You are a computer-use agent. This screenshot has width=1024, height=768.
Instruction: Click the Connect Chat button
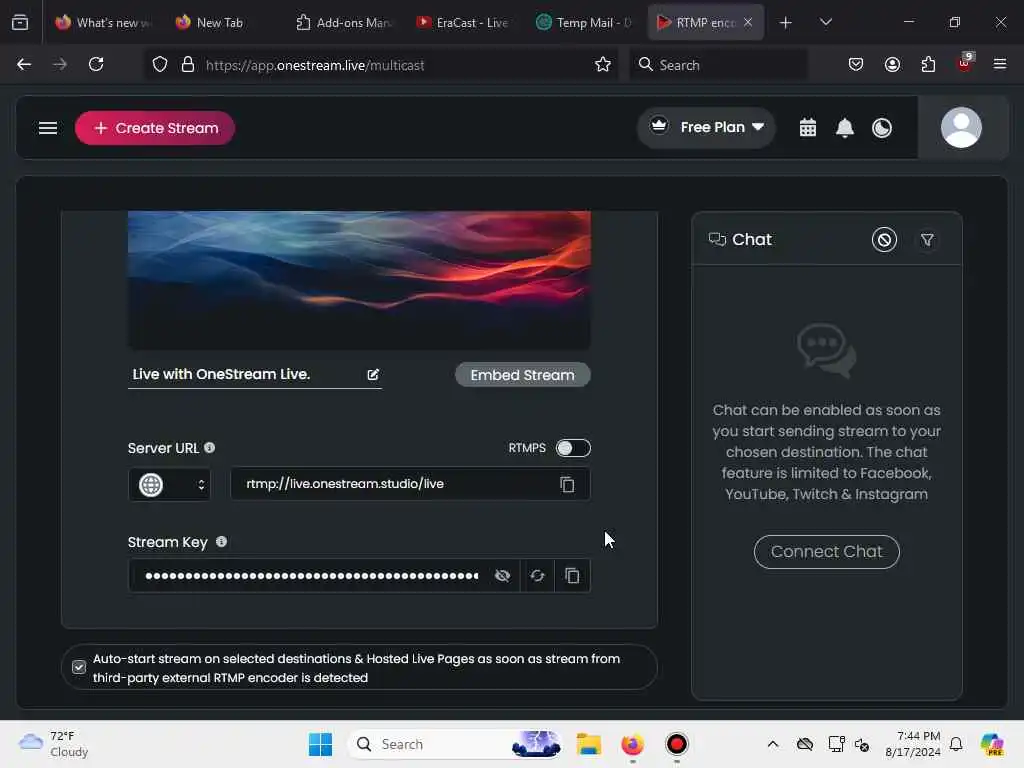[x=826, y=552]
